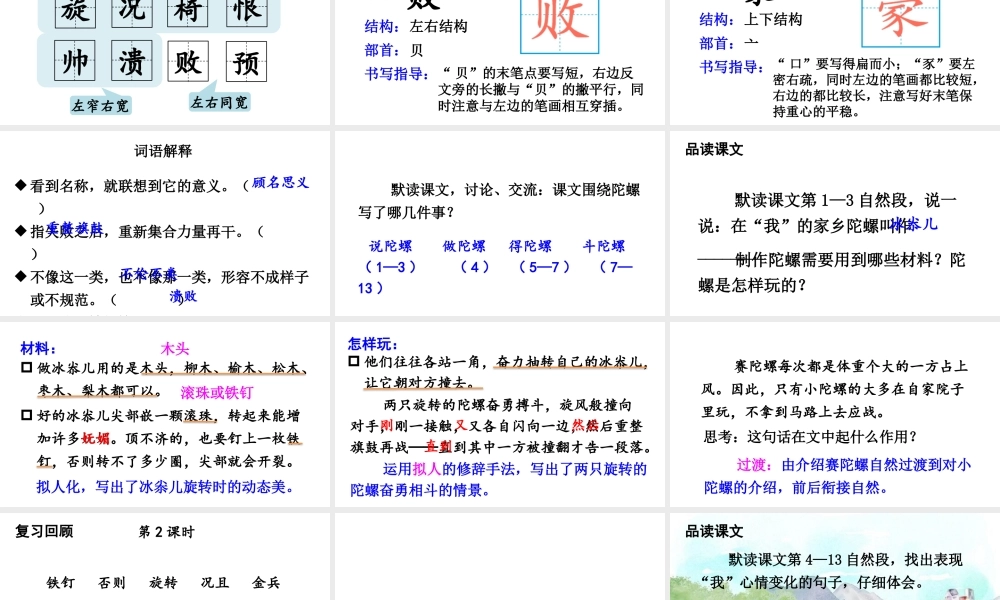Image resolution: width=1000 pixels, height=600 pixels.
Task: Select the slide titled 词语解释
Action: coord(165,223)
